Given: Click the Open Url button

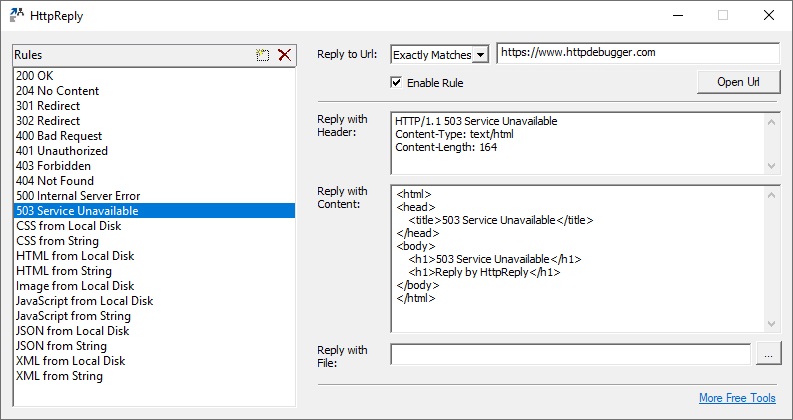Looking at the screenshot, I should click(x=738, y=82).
